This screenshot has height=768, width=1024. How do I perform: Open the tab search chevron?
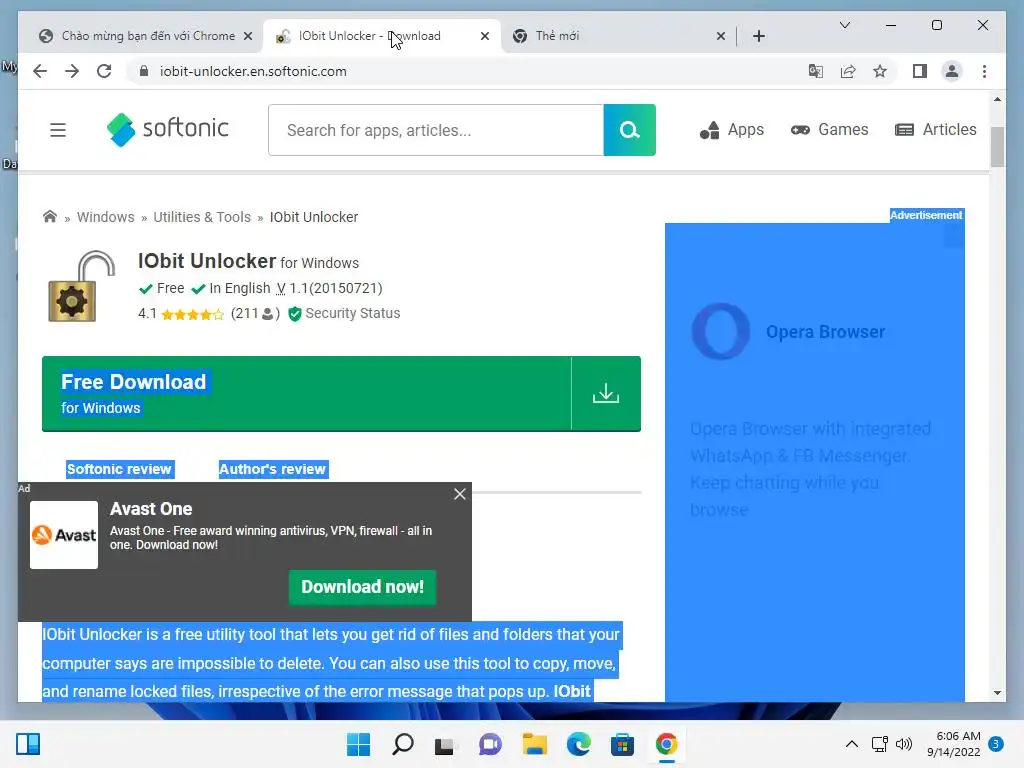tap(844, 25)
